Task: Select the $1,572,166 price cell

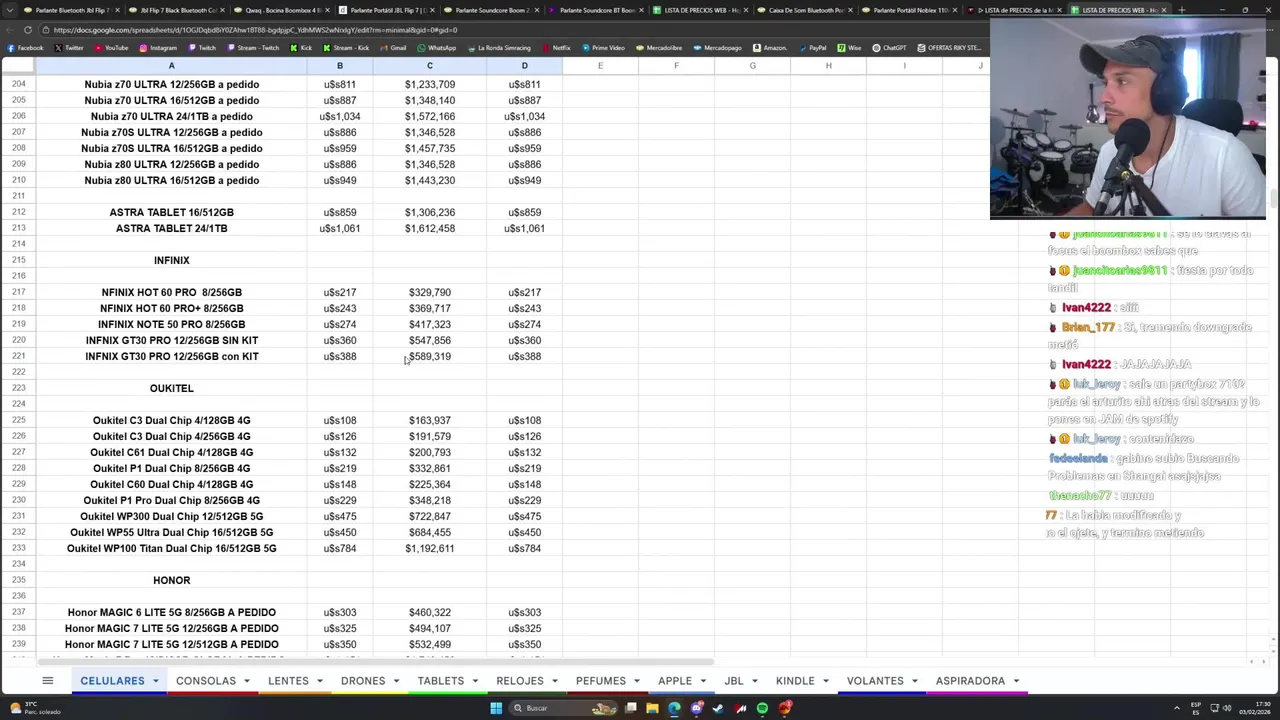Action: (x=430, y=116)
